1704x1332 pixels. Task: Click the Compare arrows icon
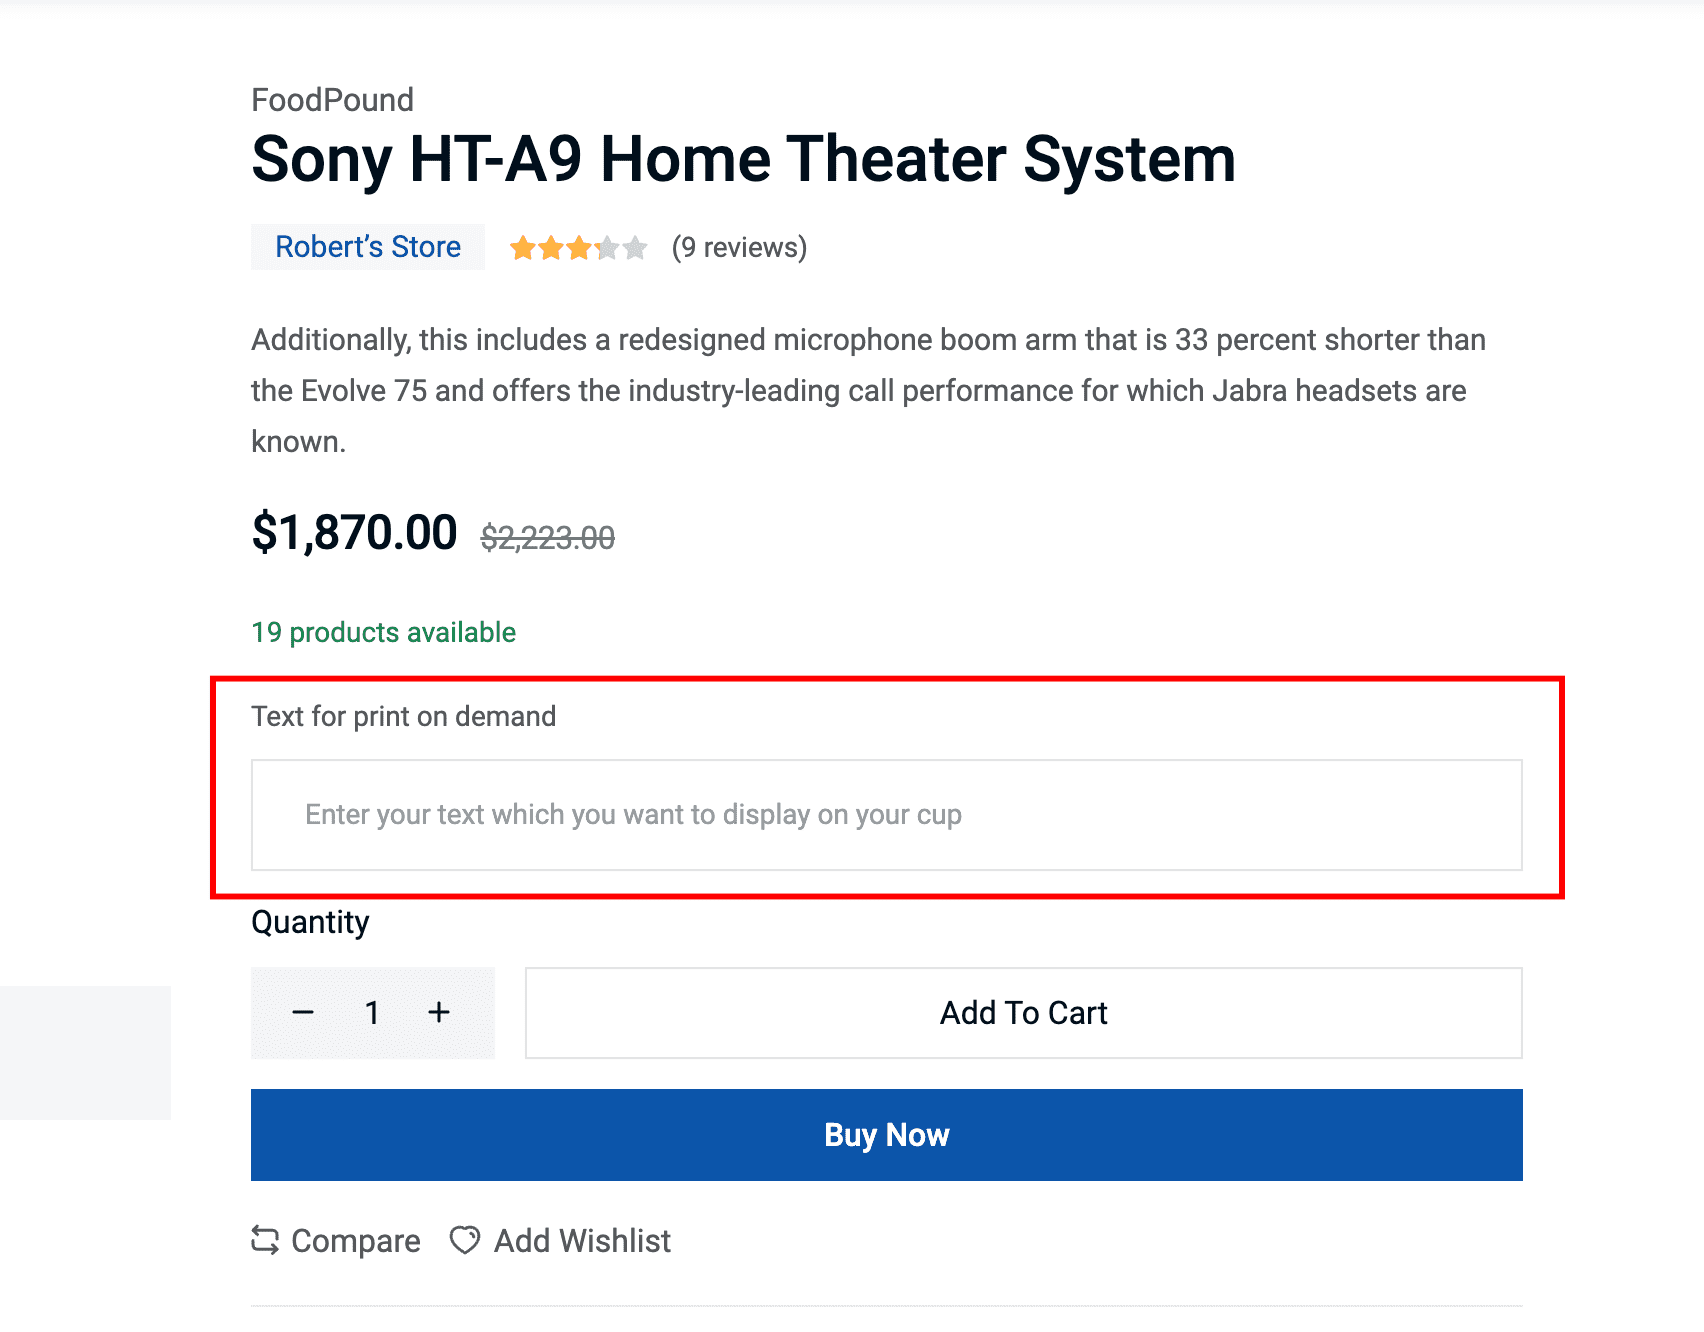pyautogui.click(x=265, y=1240)
